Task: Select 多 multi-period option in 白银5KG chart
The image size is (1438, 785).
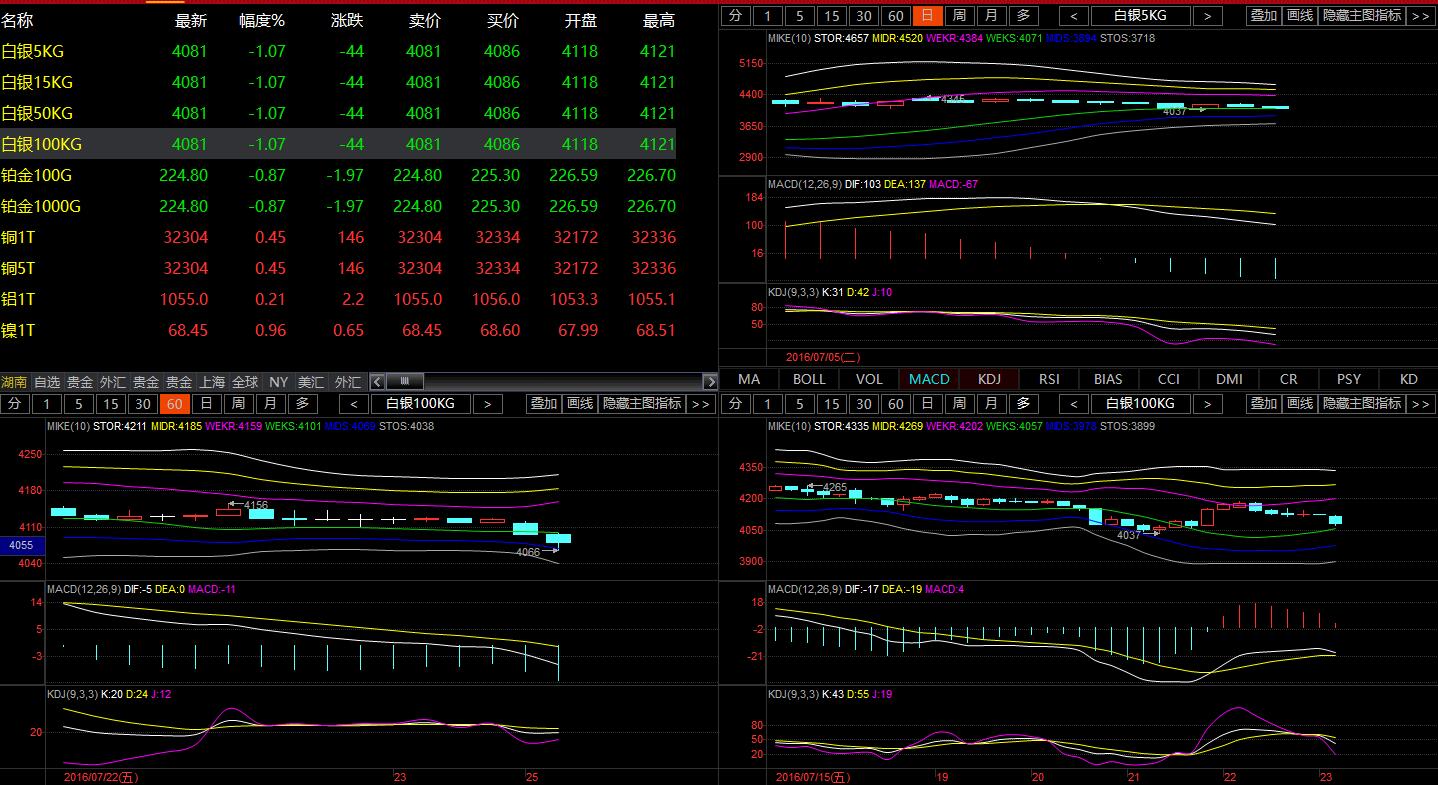Action: (1022, 15)
